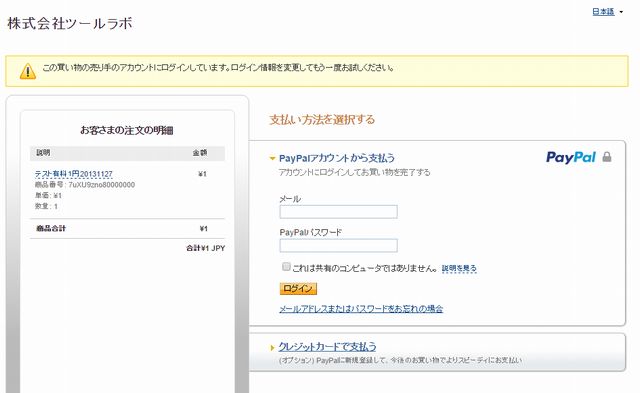Click the お客さまの注文の明細 heading
Viewport: 640px width, 393px height.
coord(127,130)
